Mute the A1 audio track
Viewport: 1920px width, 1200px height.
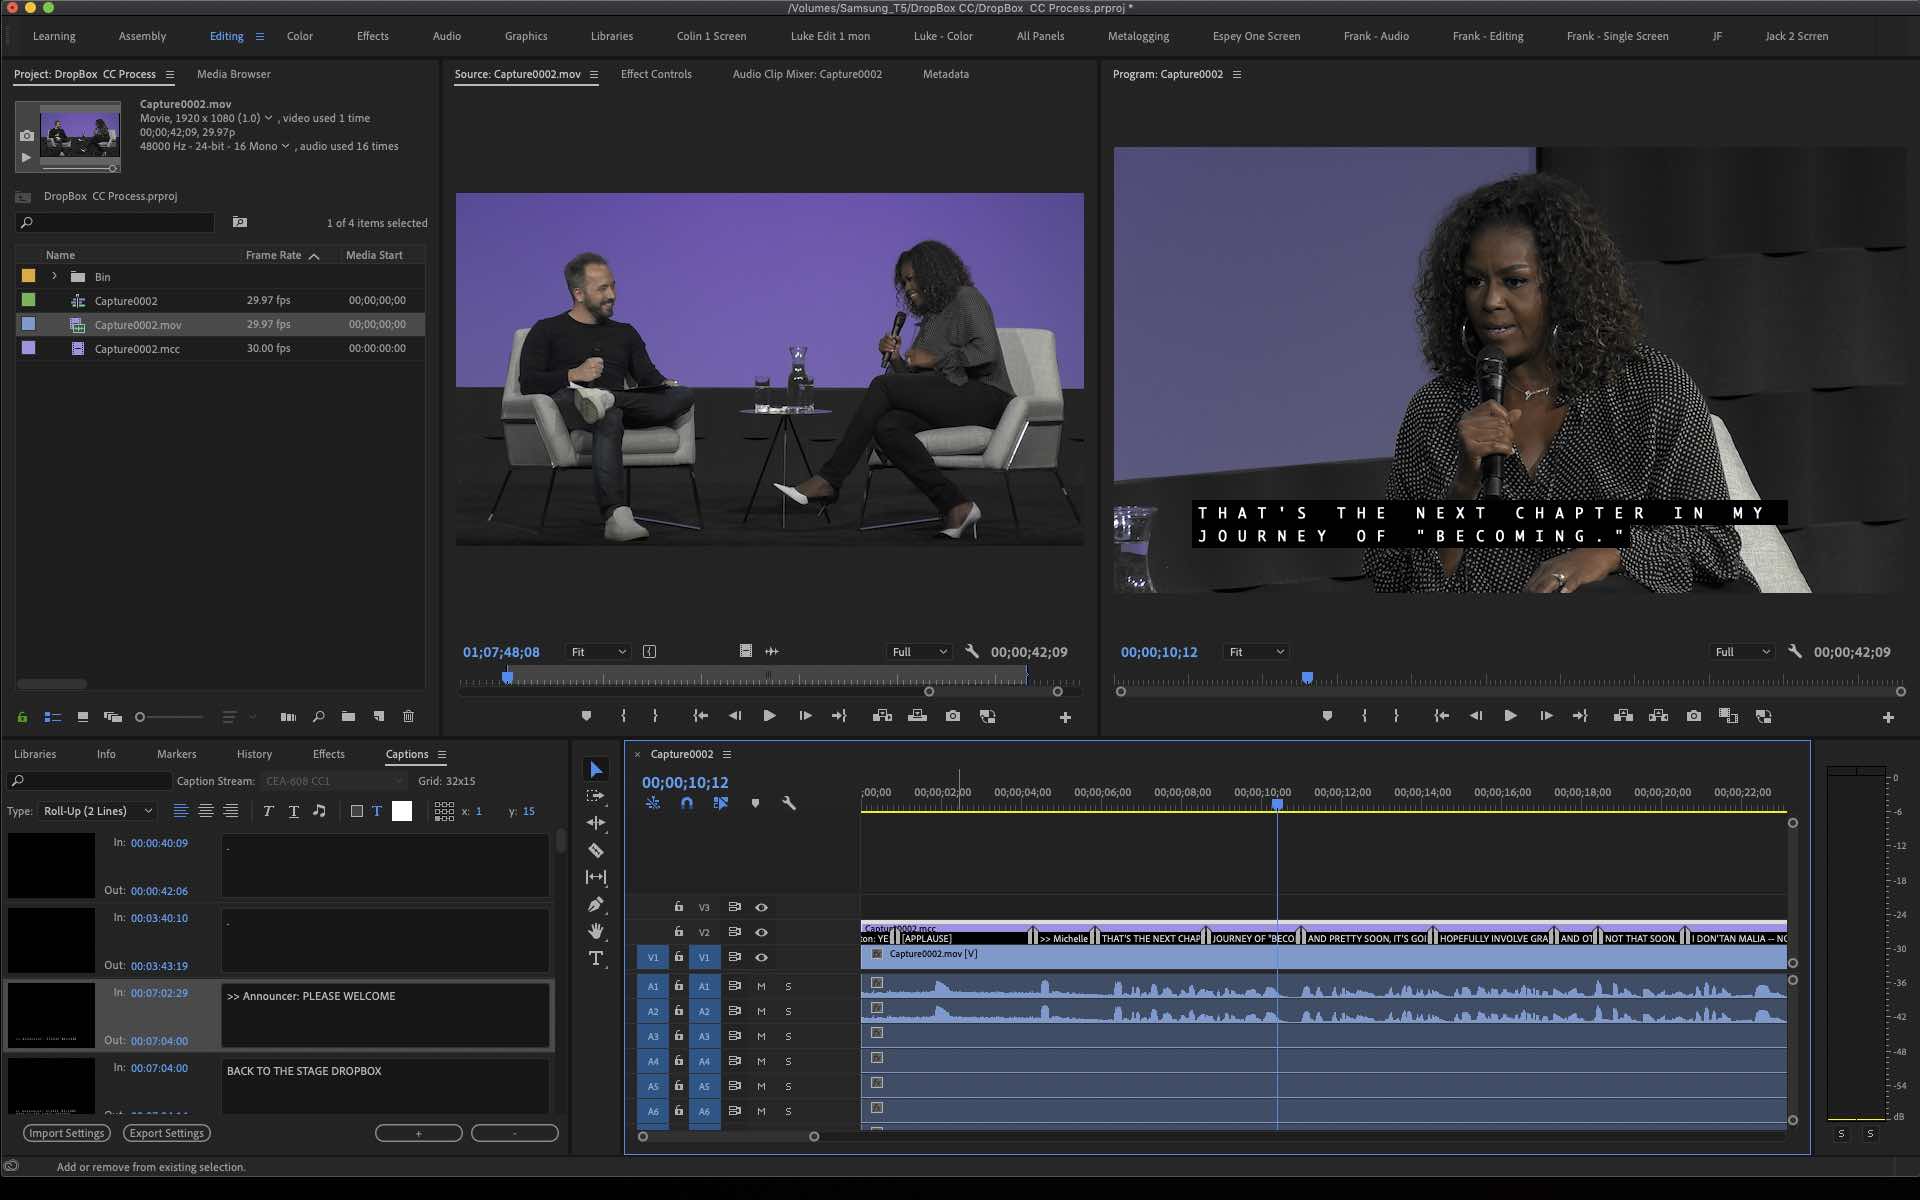(x=760, y=987)
